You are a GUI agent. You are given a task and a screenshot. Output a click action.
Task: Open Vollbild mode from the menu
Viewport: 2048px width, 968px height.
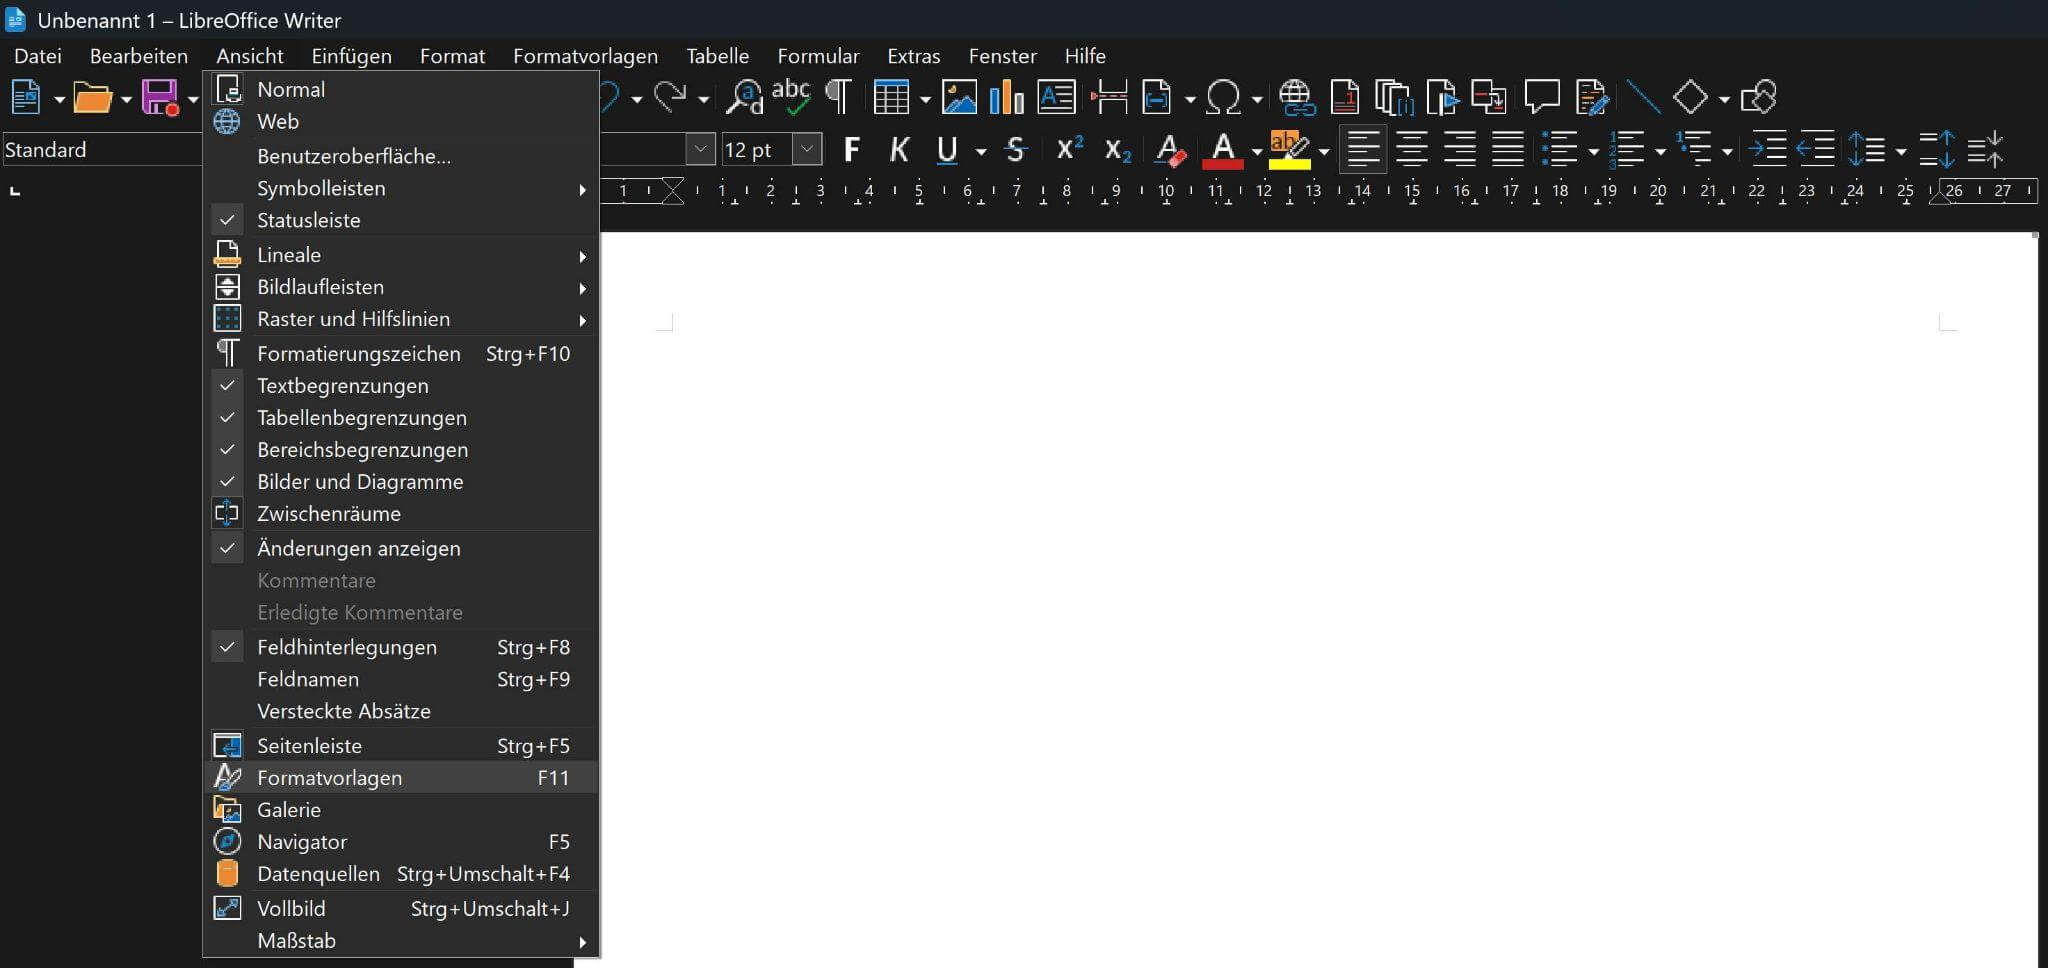click(291, 908)
